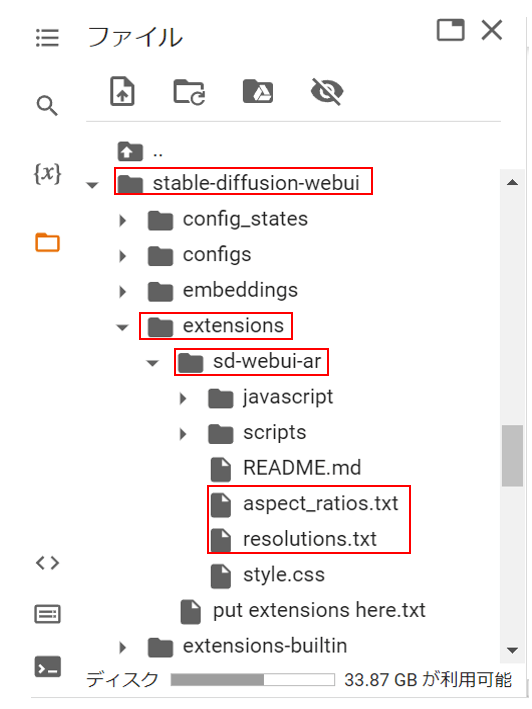Select the orange Files folder icon
The image size is (532, 709).
[x=47, y=242]
